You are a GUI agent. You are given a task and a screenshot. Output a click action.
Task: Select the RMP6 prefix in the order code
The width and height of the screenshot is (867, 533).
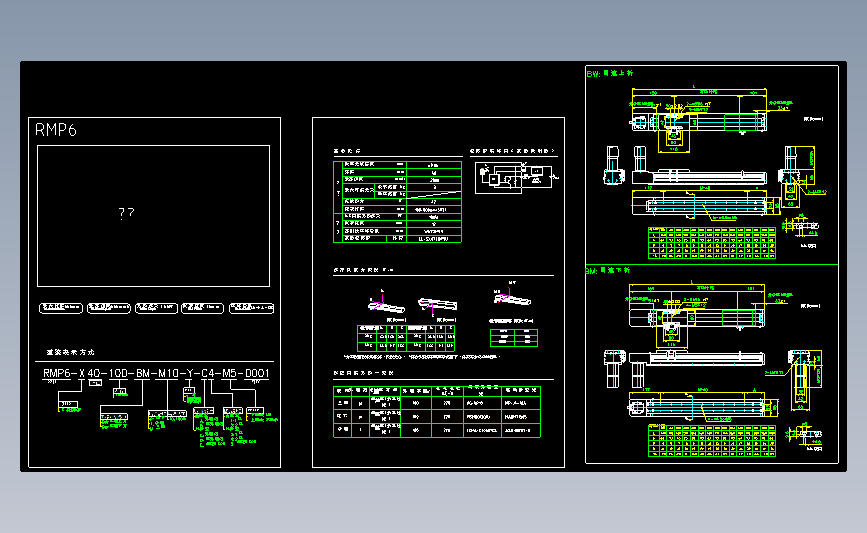[x=58, y=374]
